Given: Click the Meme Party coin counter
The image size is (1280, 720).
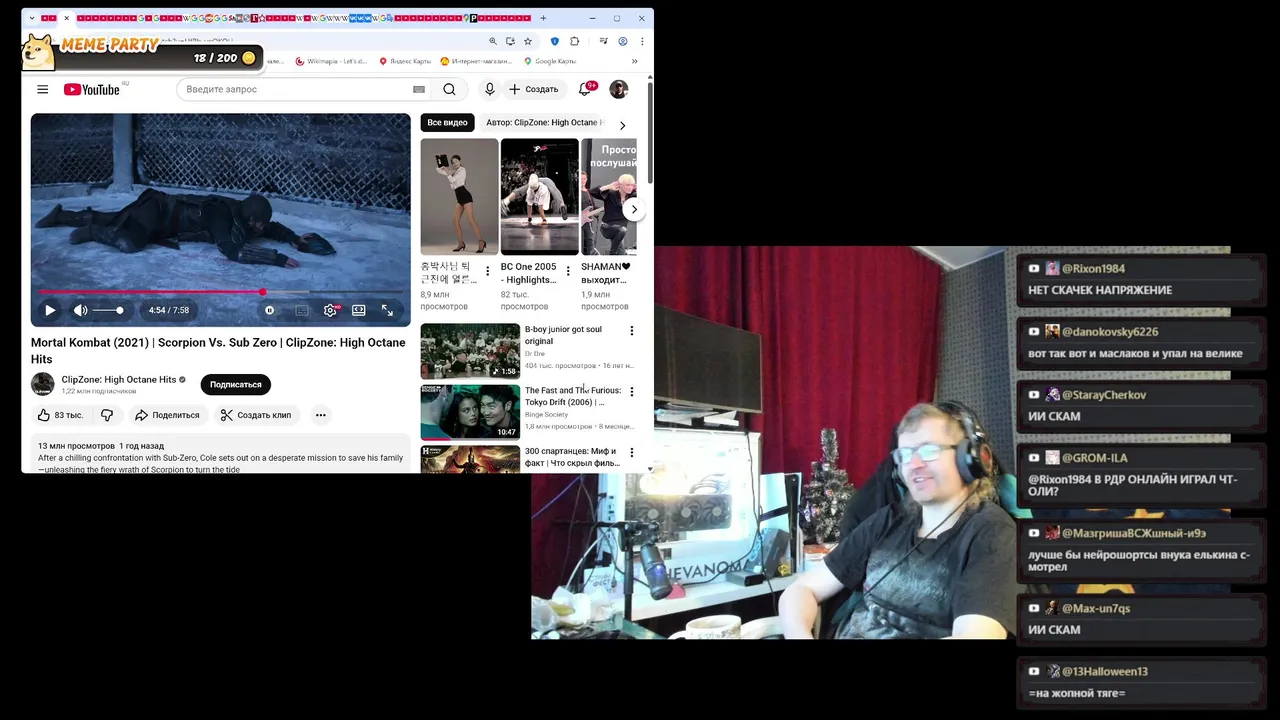Looking at the screenshot, I should pyautogui.click(x=225, y=58).
